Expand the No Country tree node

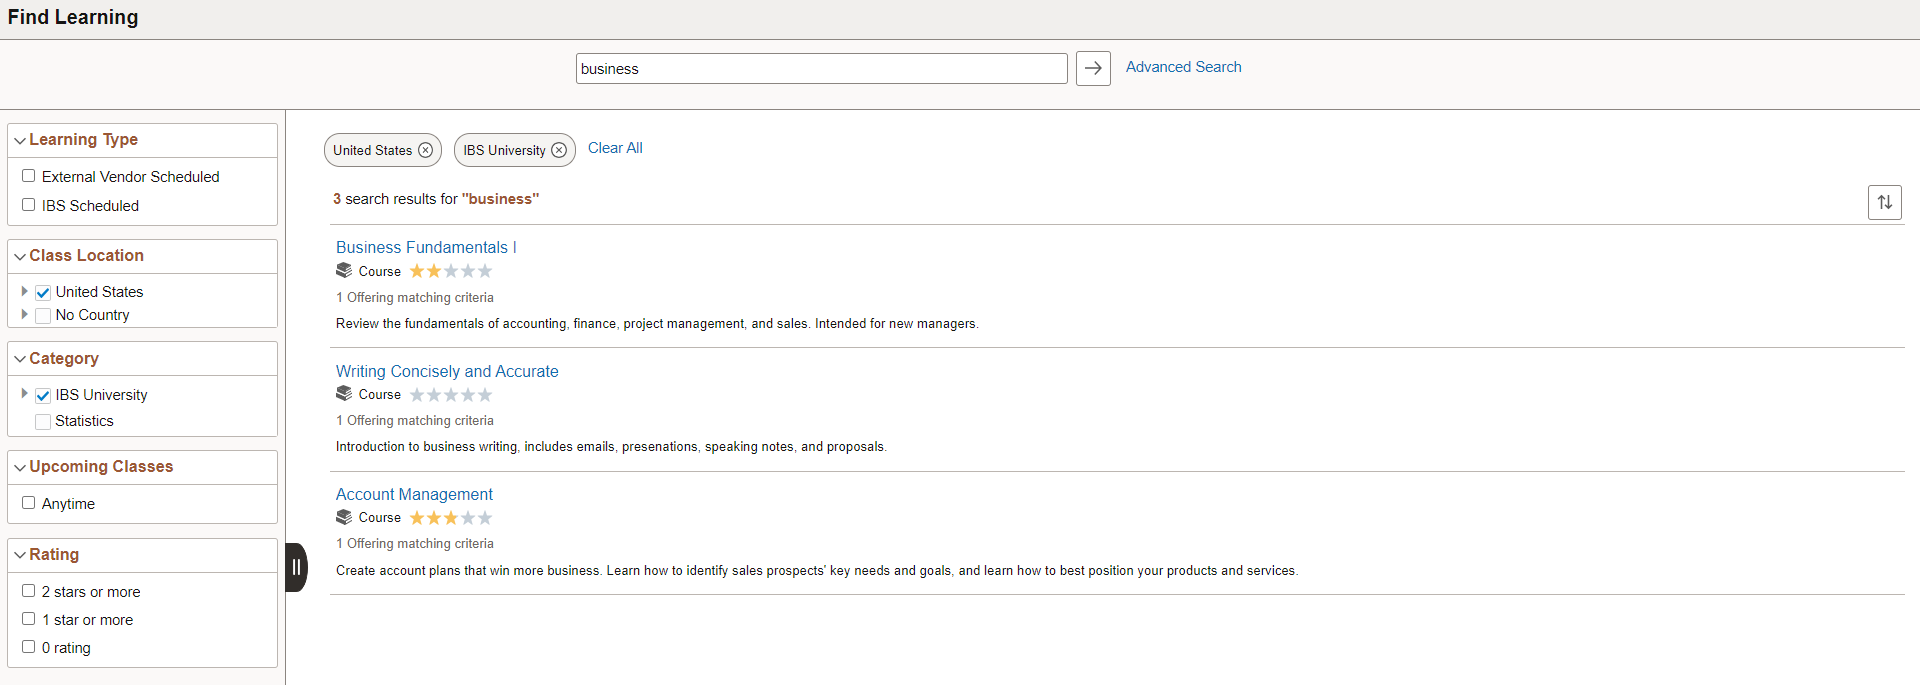coord(24,314)
